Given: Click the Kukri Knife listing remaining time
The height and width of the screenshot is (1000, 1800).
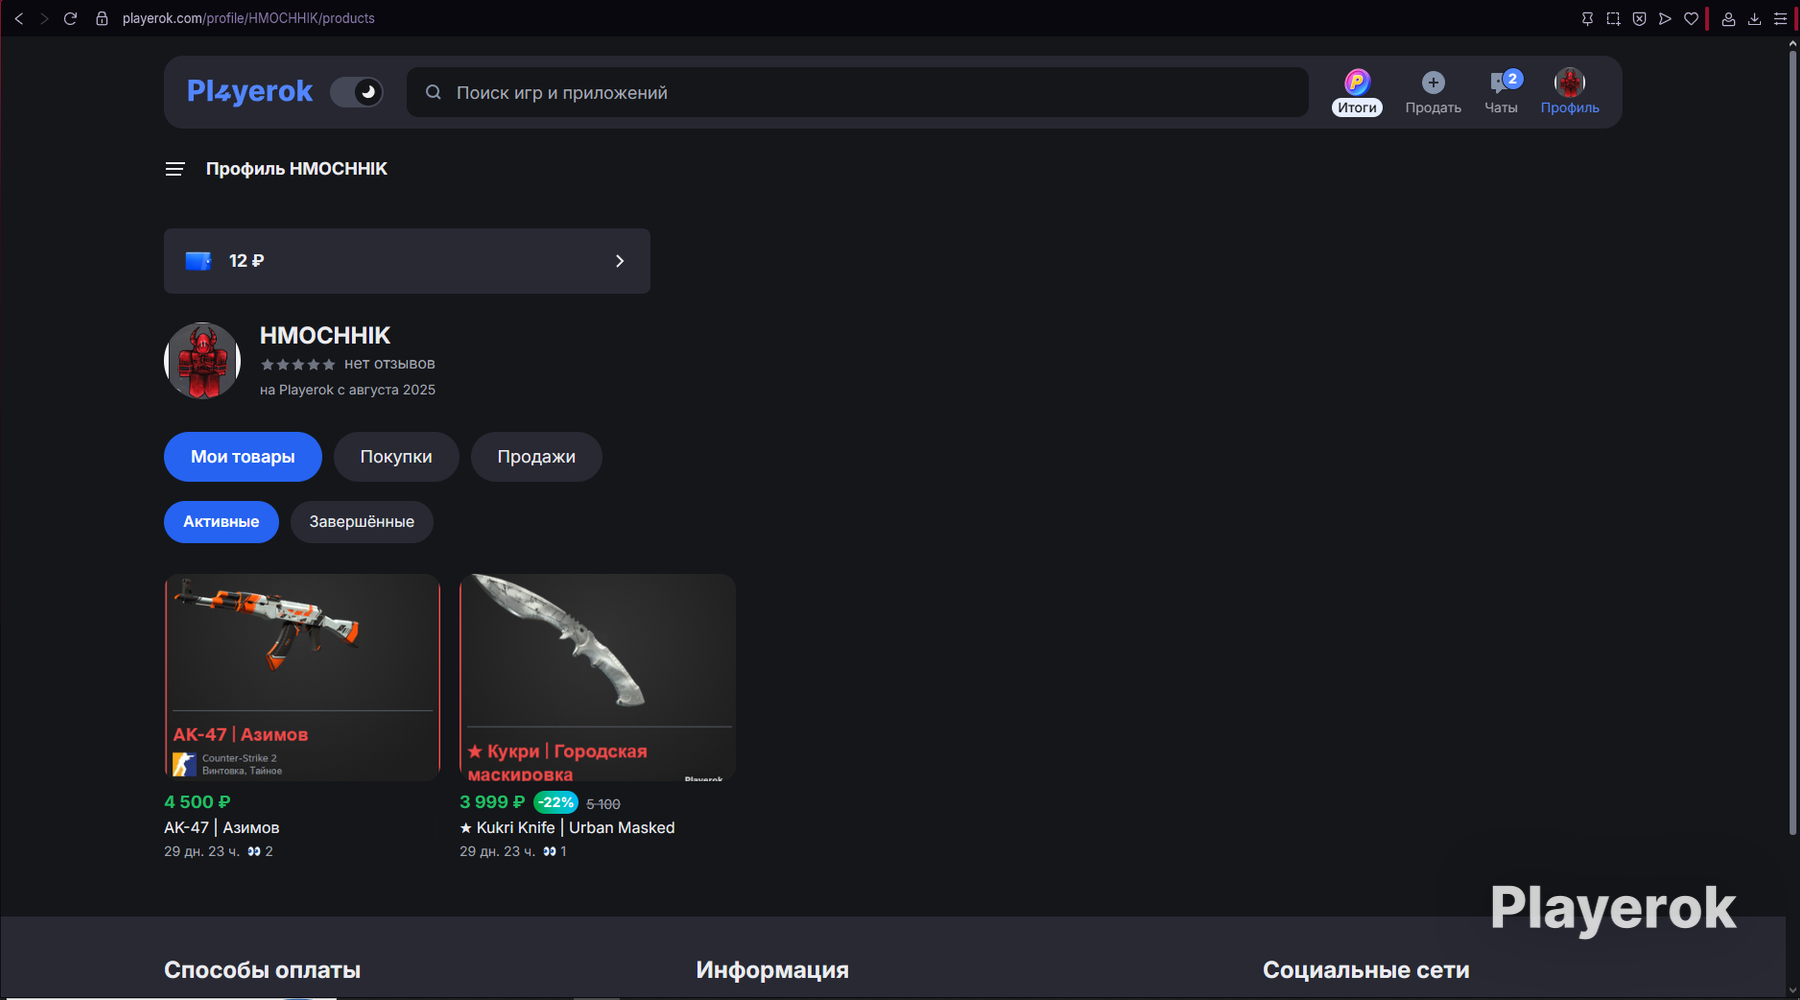Looking at the screenshot, I should (x=497, y=852).
